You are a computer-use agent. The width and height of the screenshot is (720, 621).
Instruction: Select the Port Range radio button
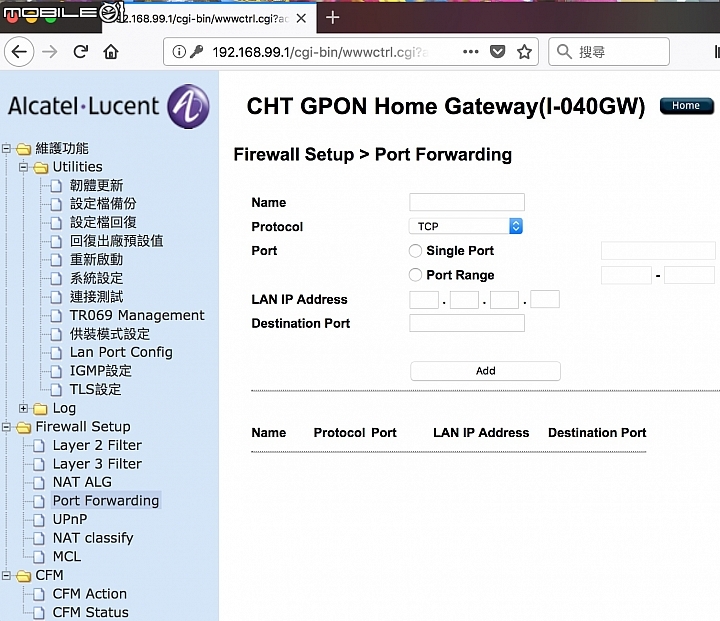coord(415,275)
